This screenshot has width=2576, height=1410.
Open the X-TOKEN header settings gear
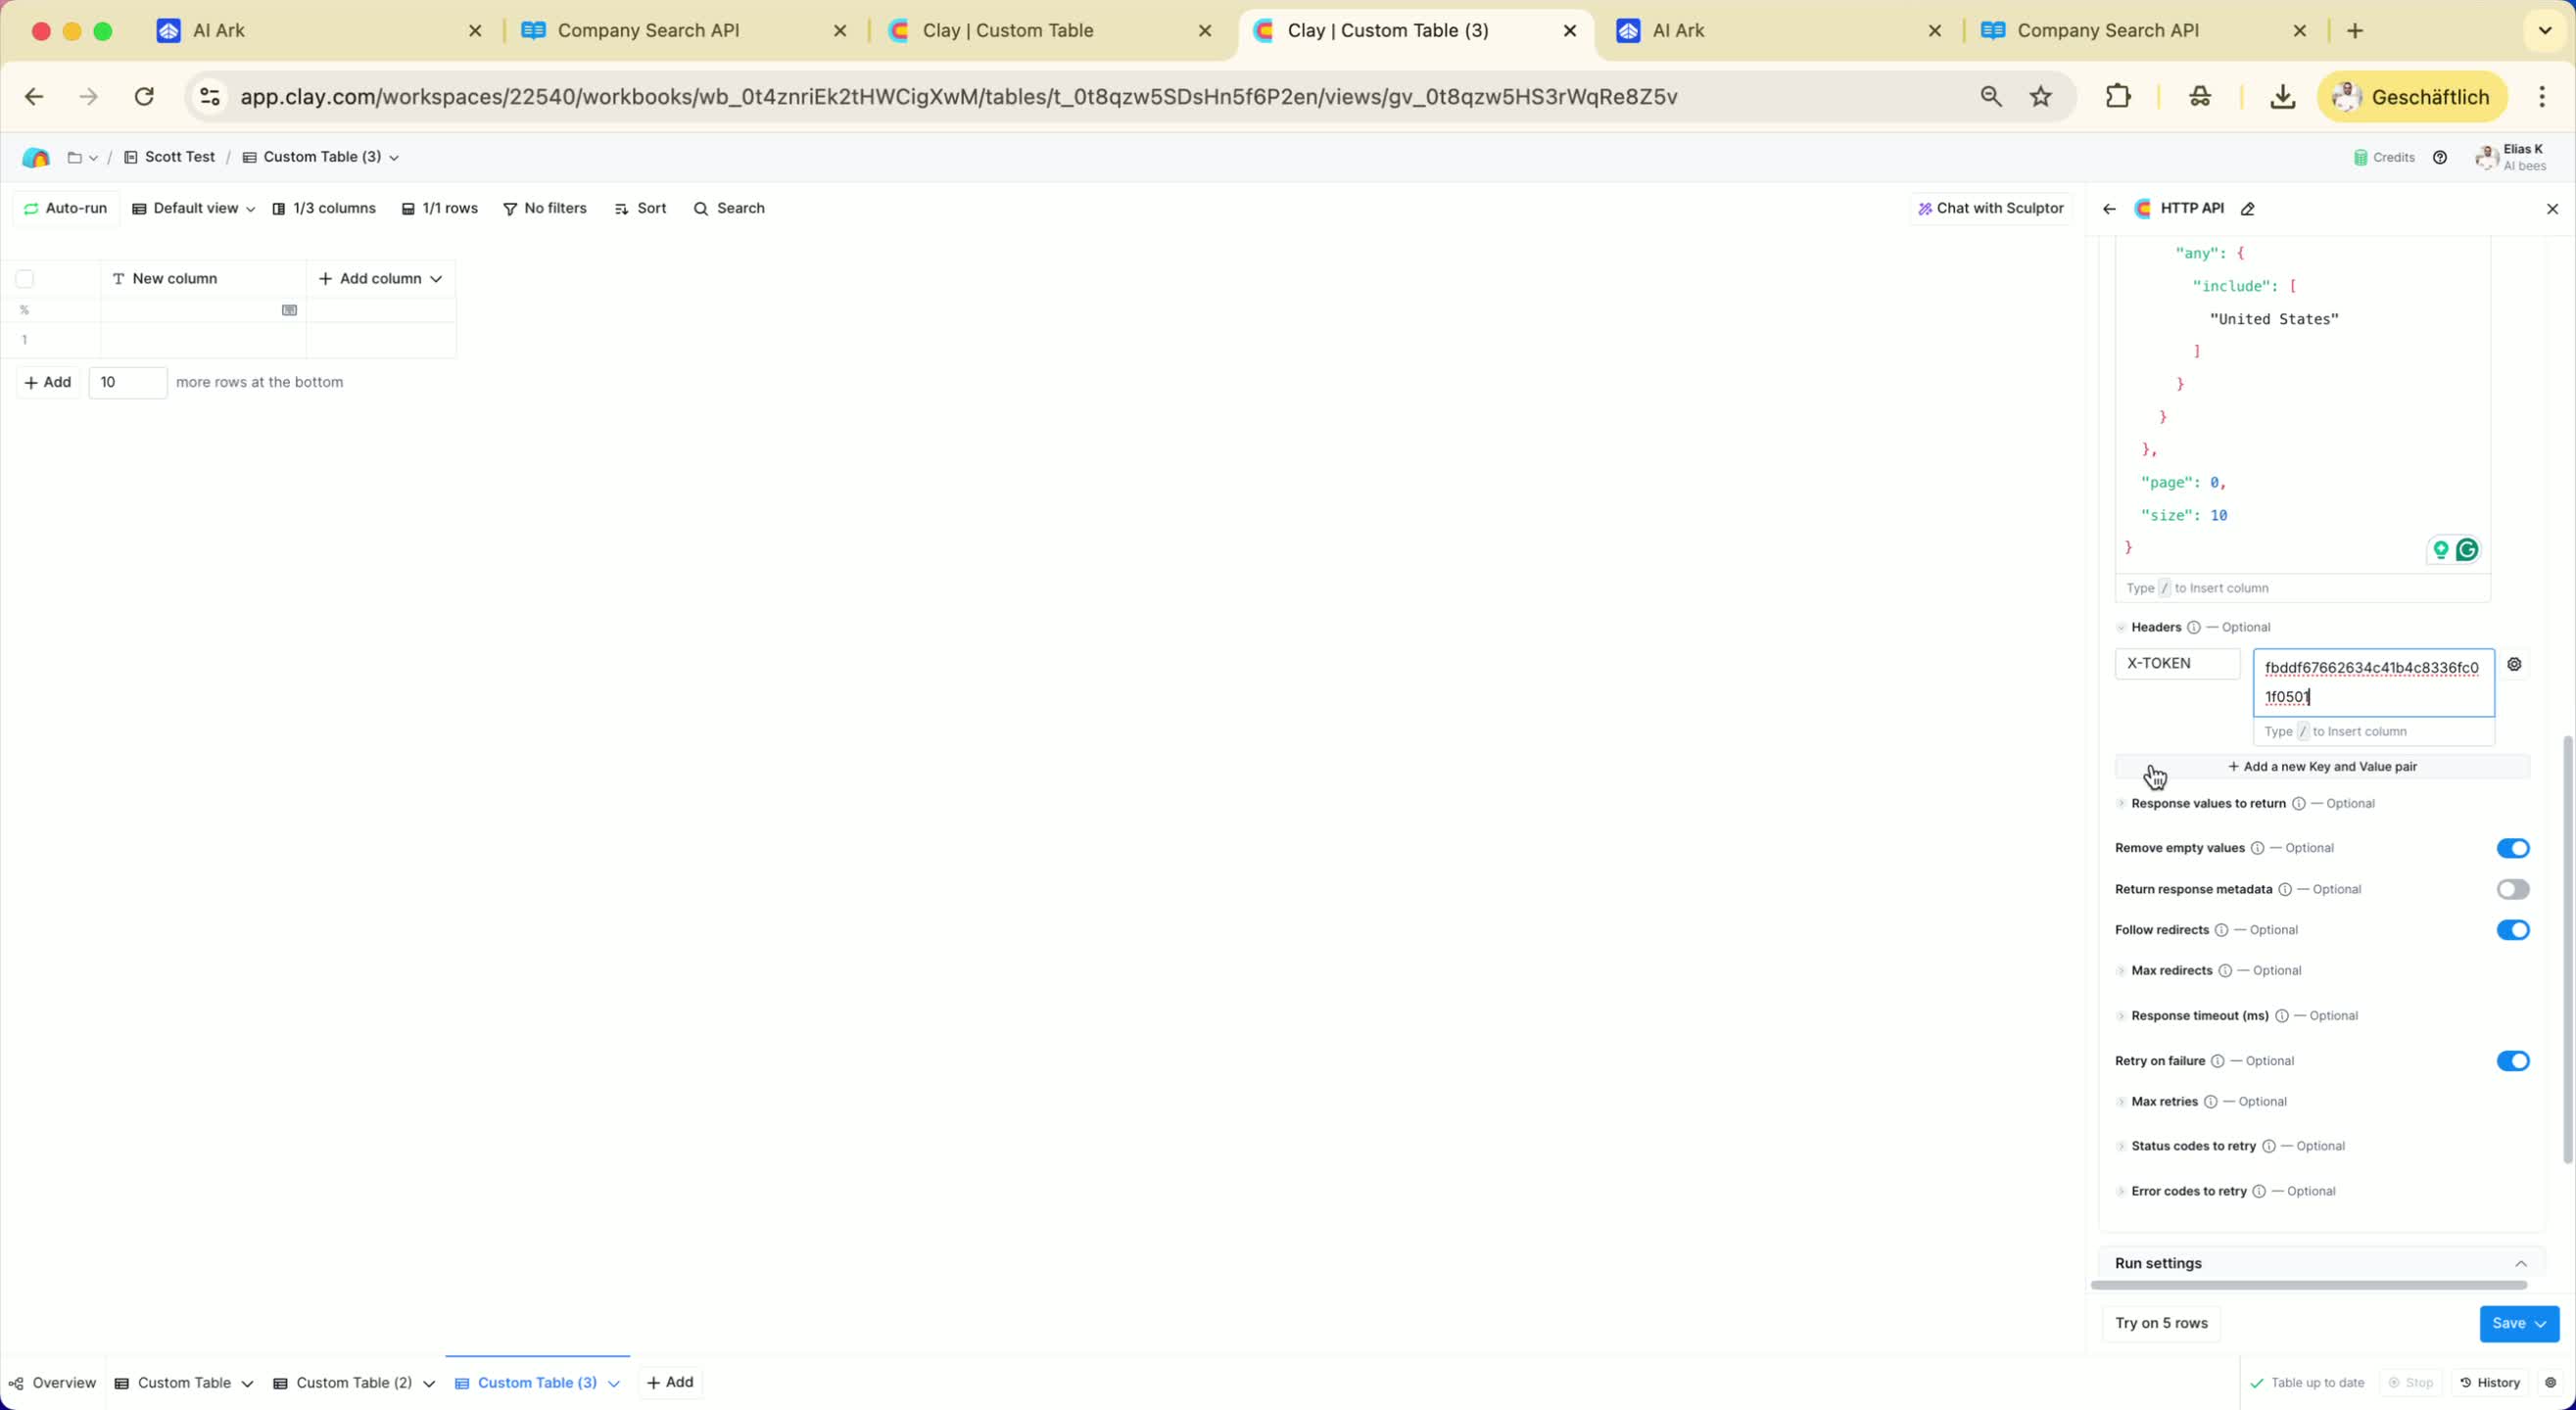[2514, 664]
